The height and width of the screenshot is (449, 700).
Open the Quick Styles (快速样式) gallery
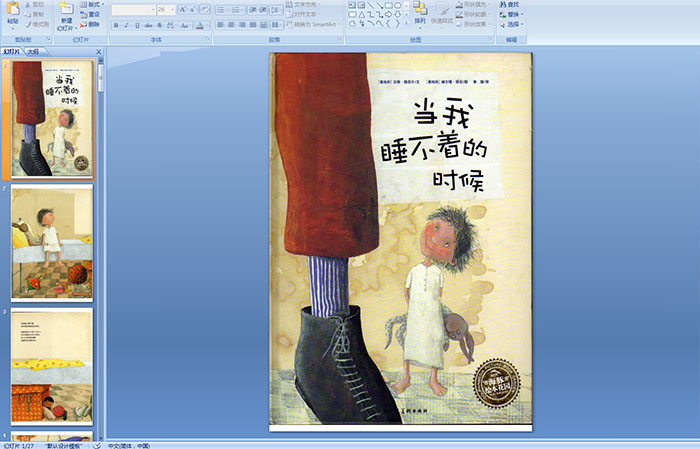point(442,14)
